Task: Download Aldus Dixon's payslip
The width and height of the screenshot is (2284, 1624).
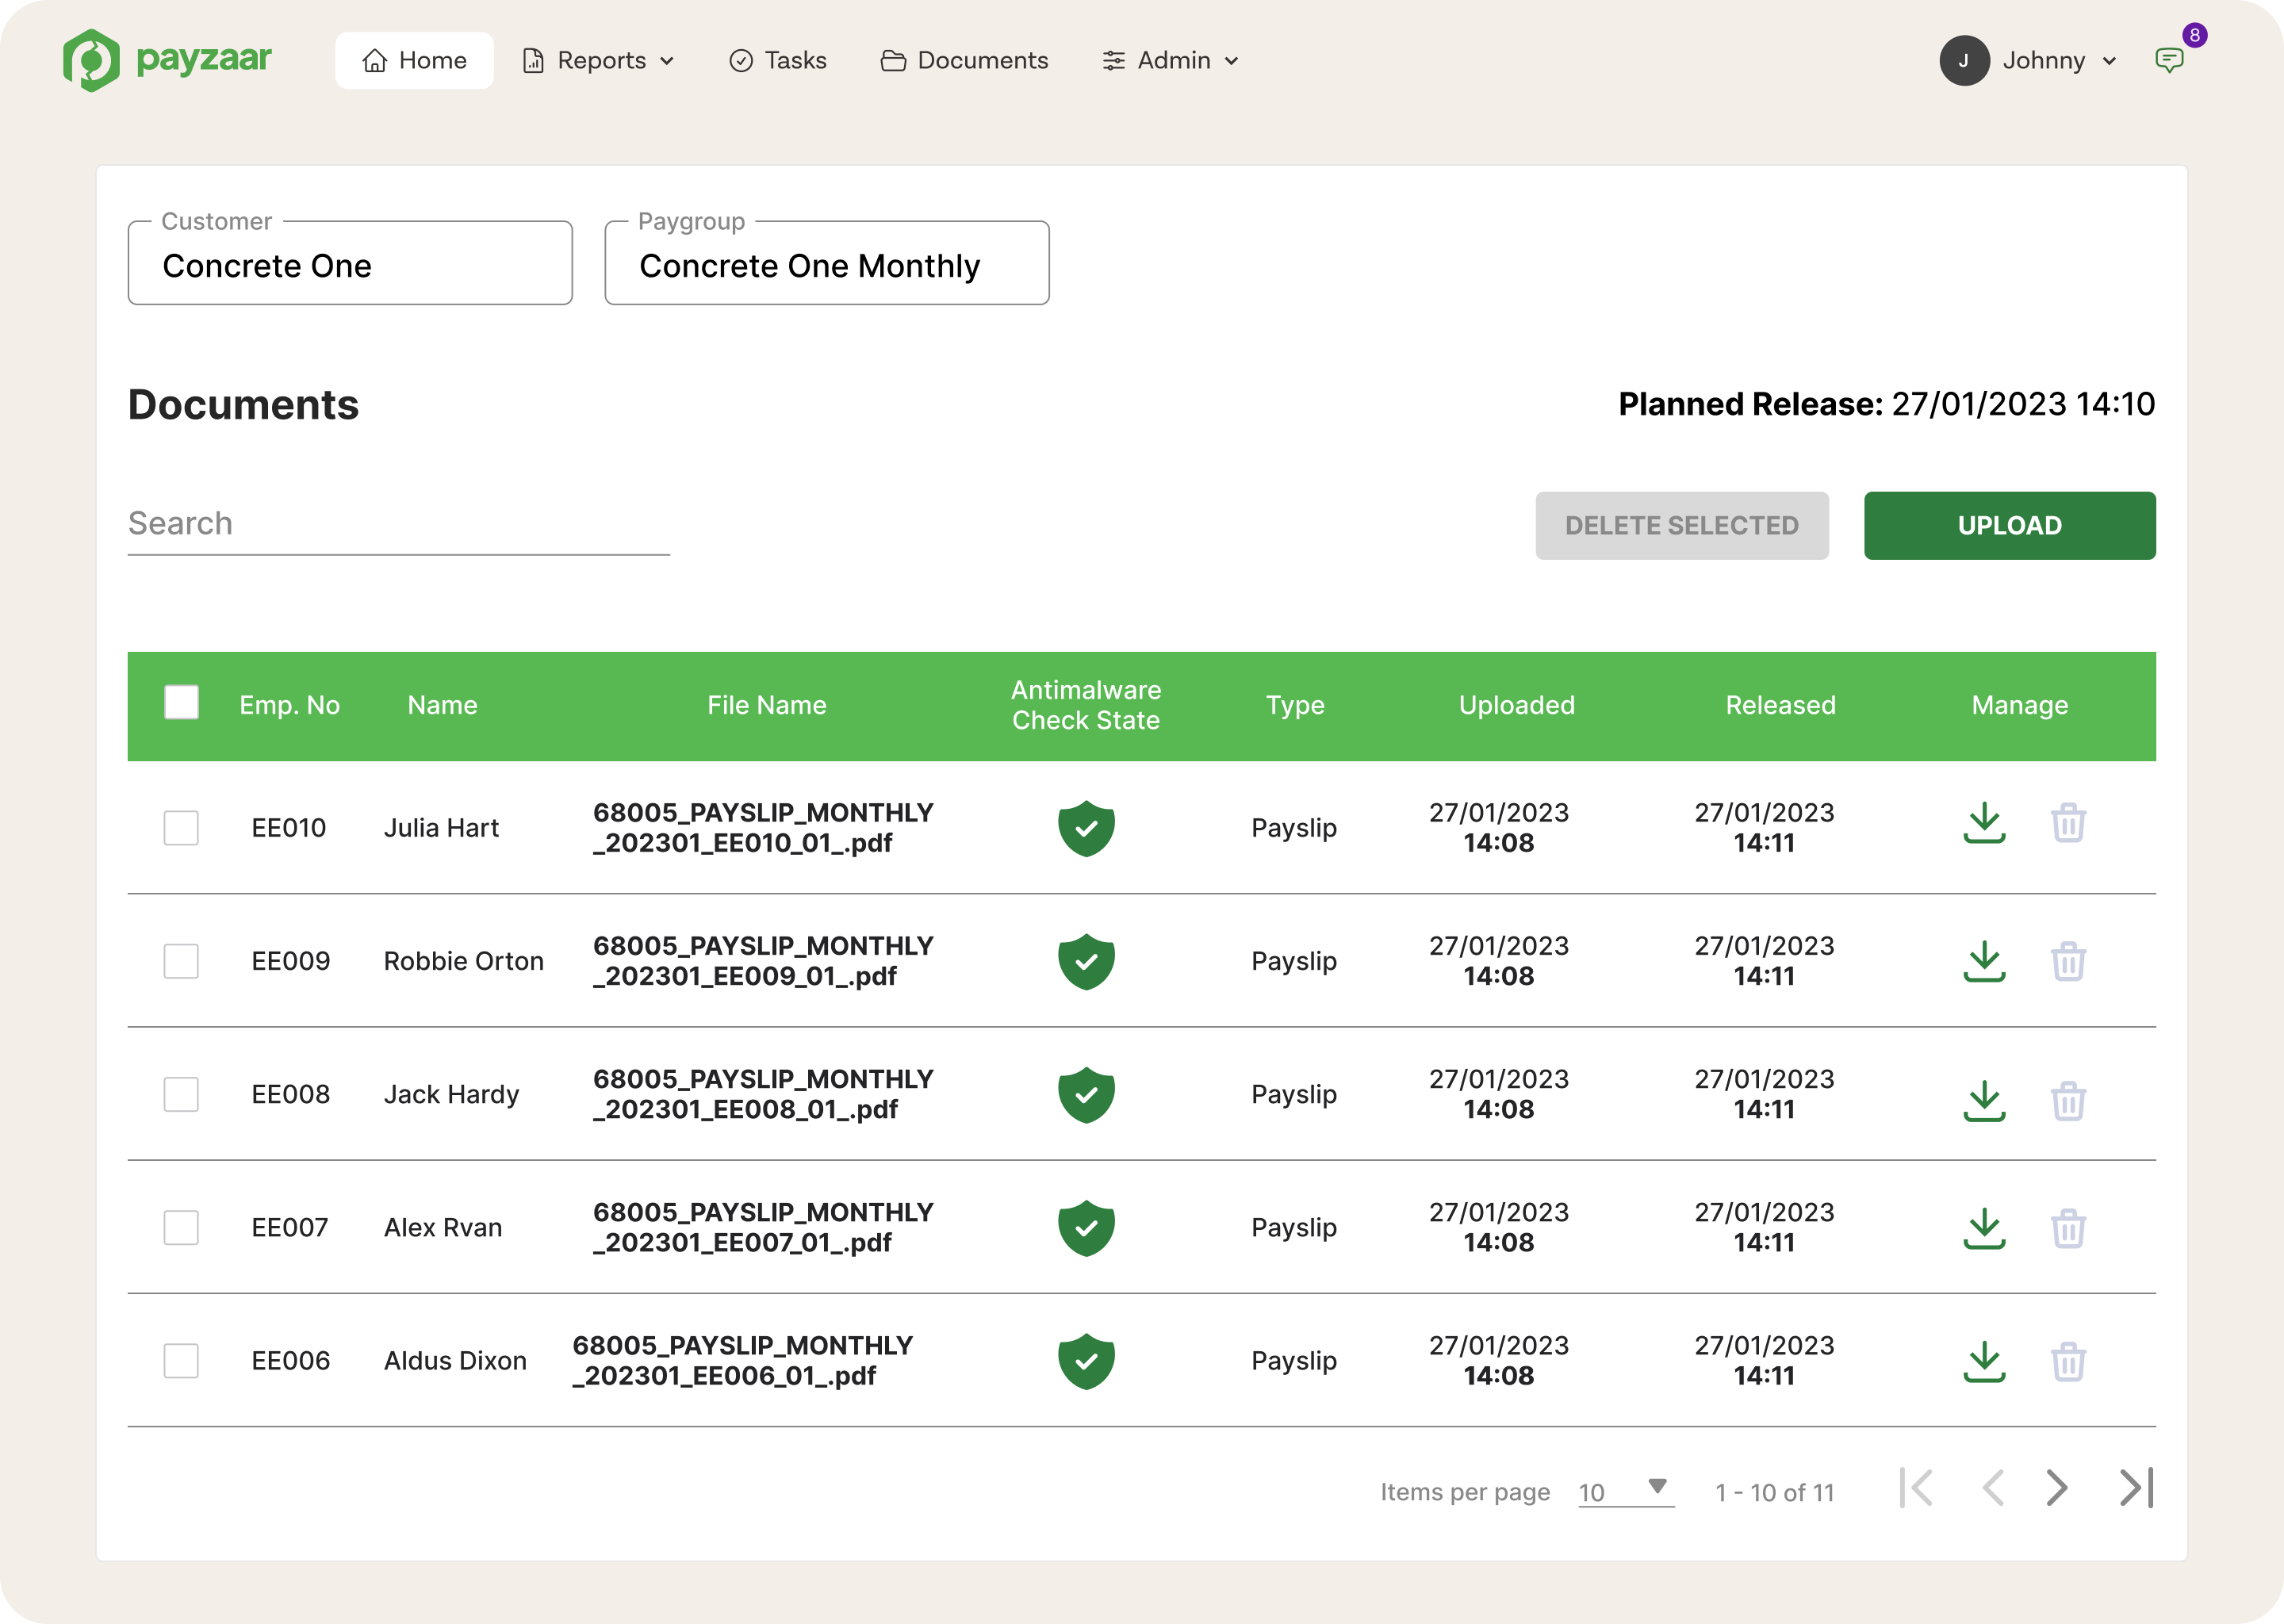Action: [1984, 1361]
